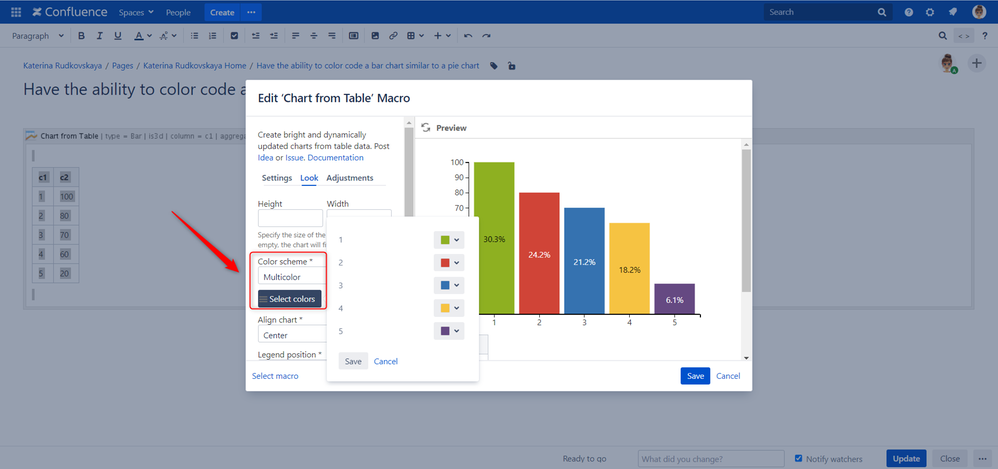The image size is (998, 469).
Task: Switch to the Adjustments tab
Action: click(350, 178)
